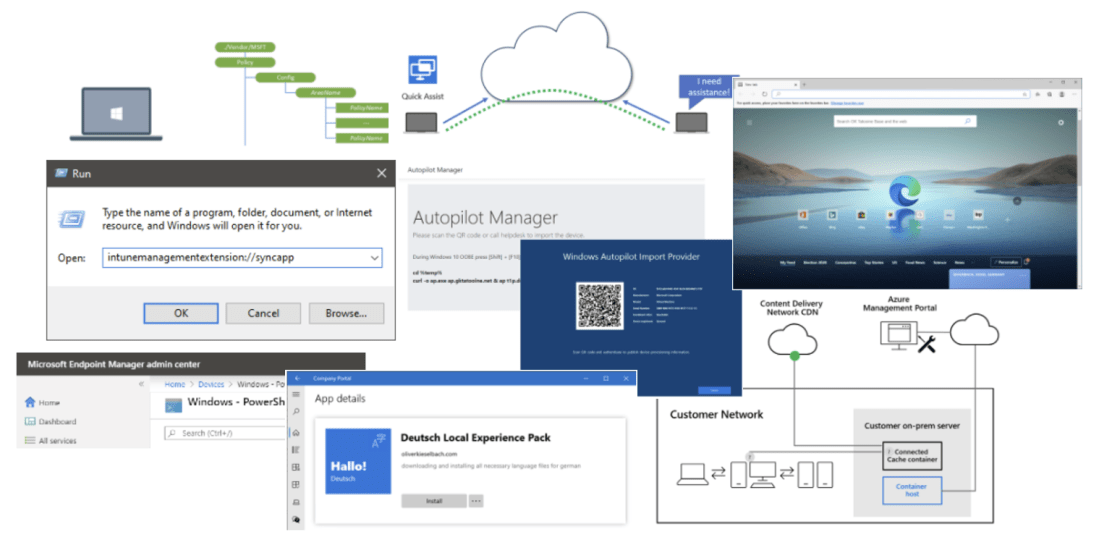This screenshot has height=545, width=1099.
Task: Expand the Open dropdown in Run dialog
Action: tap(374, 257)
